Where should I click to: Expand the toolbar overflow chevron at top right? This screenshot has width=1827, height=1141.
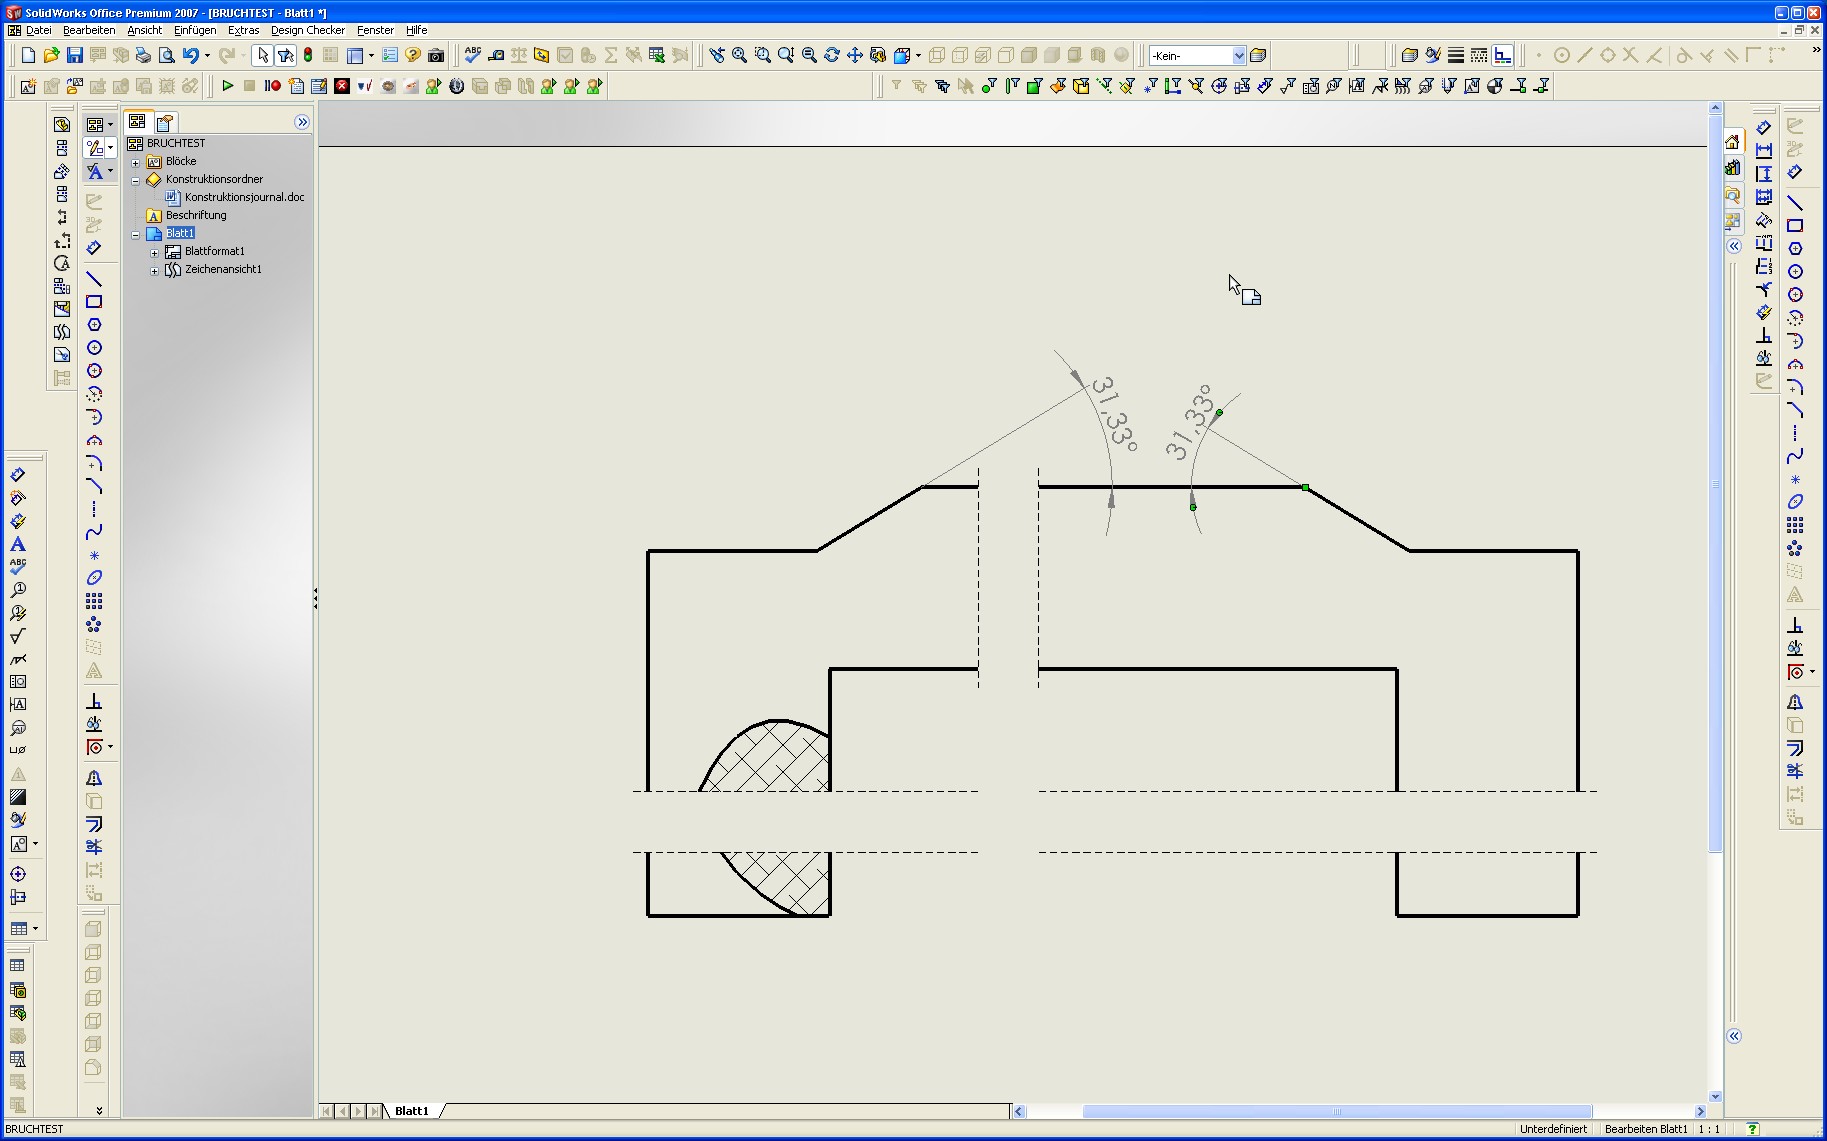1816,50
